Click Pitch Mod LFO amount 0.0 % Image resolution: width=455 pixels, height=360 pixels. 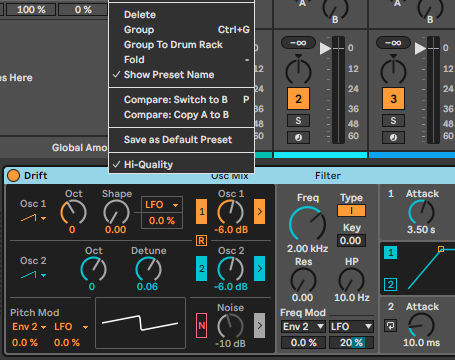coord(67,342)
